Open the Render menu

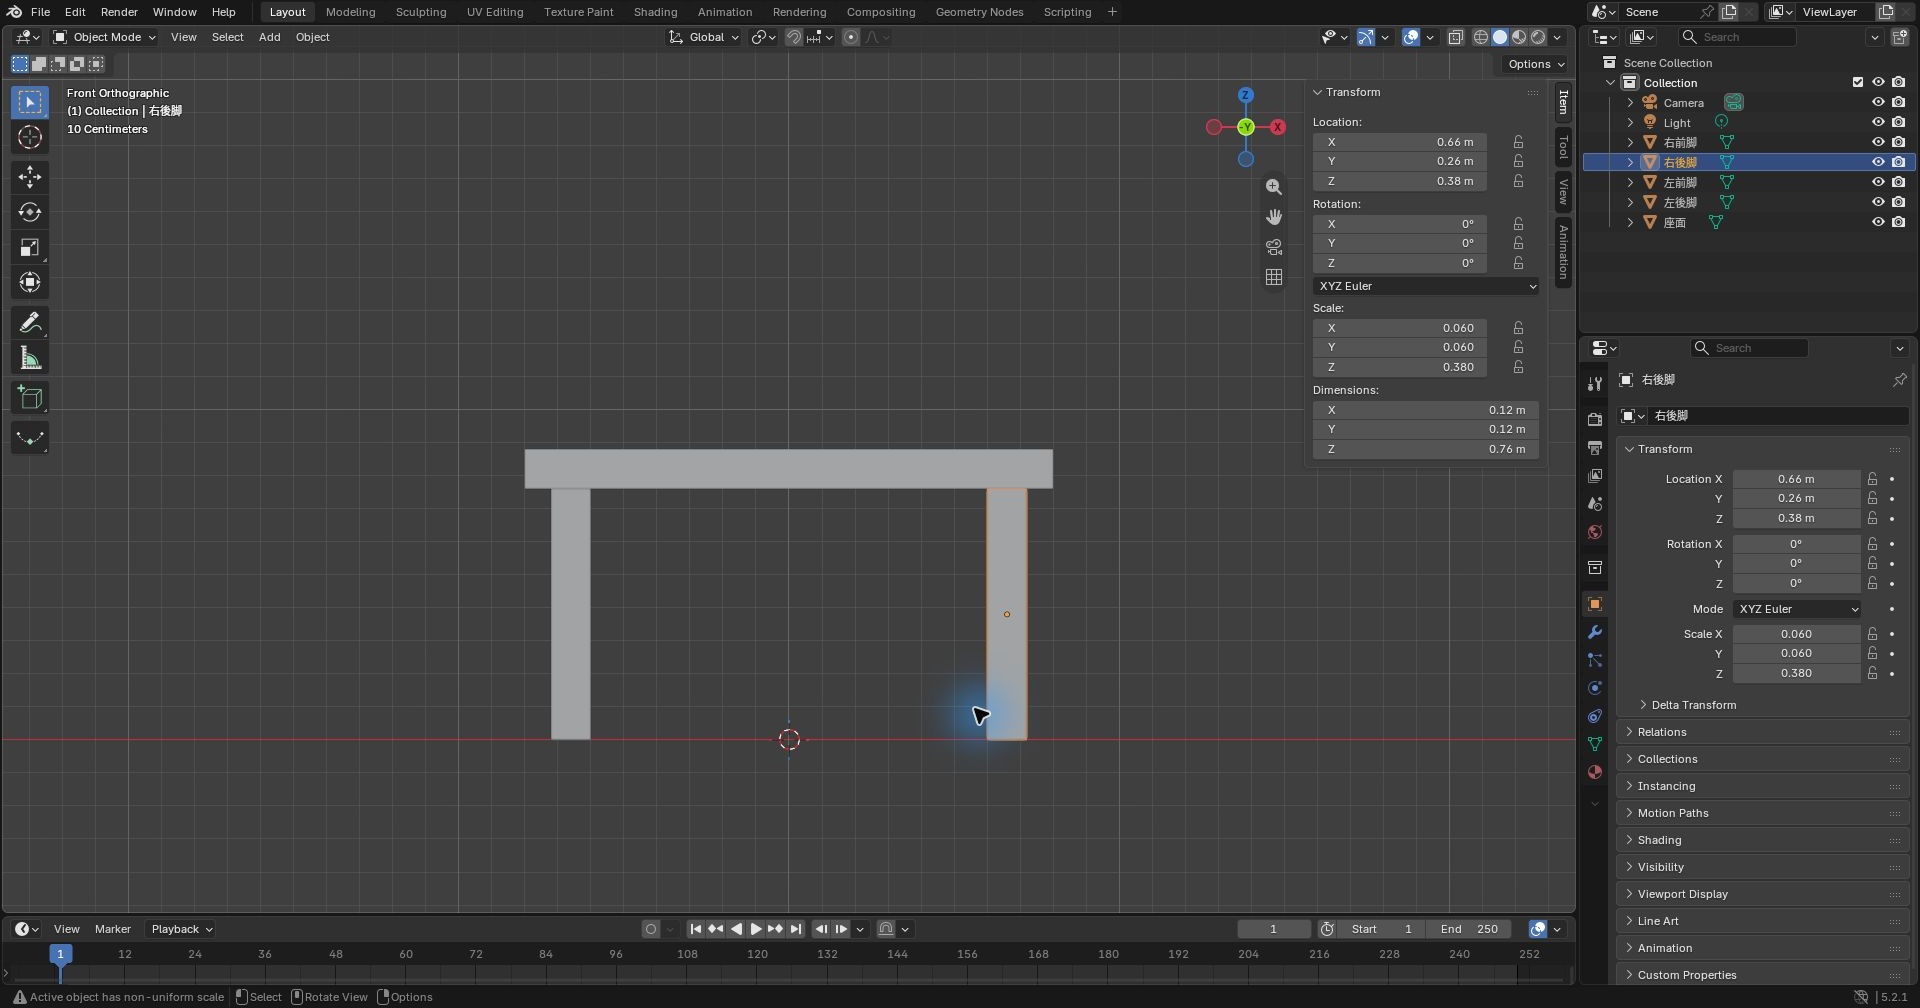[x=119, y=12]
